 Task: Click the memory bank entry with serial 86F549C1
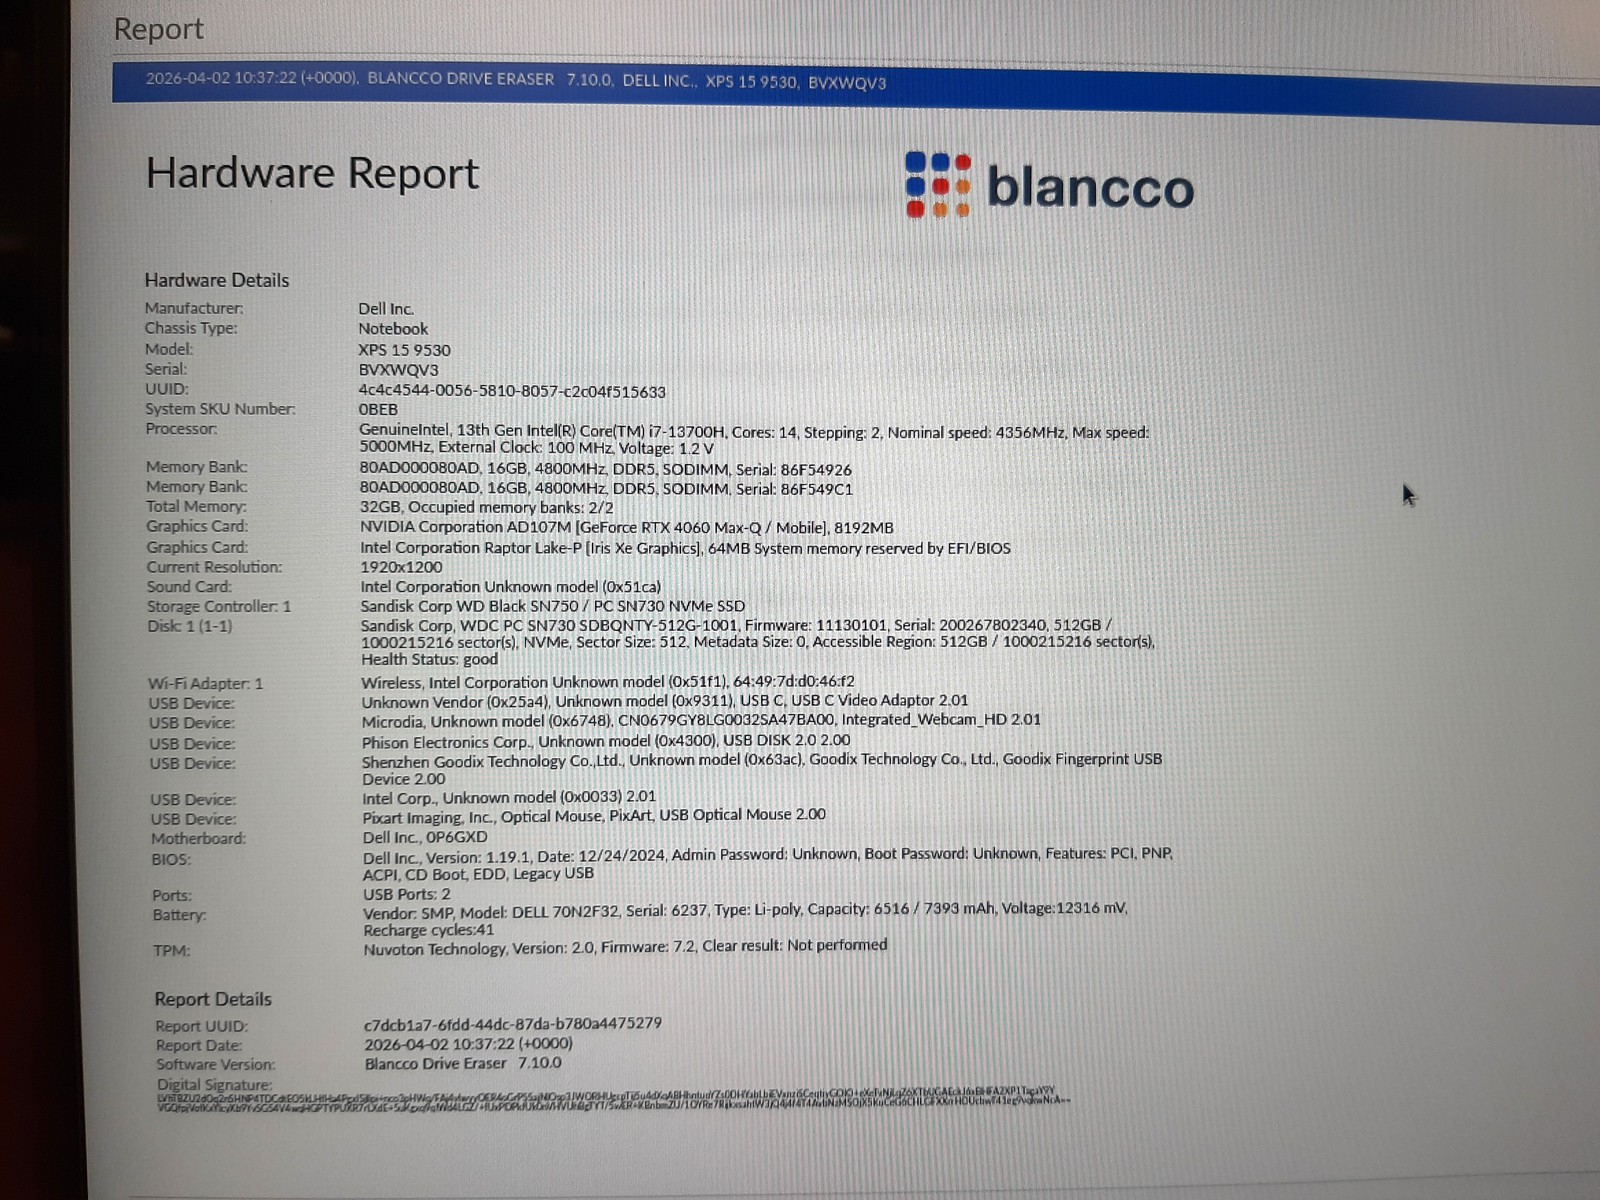click(x=606, y=489)
